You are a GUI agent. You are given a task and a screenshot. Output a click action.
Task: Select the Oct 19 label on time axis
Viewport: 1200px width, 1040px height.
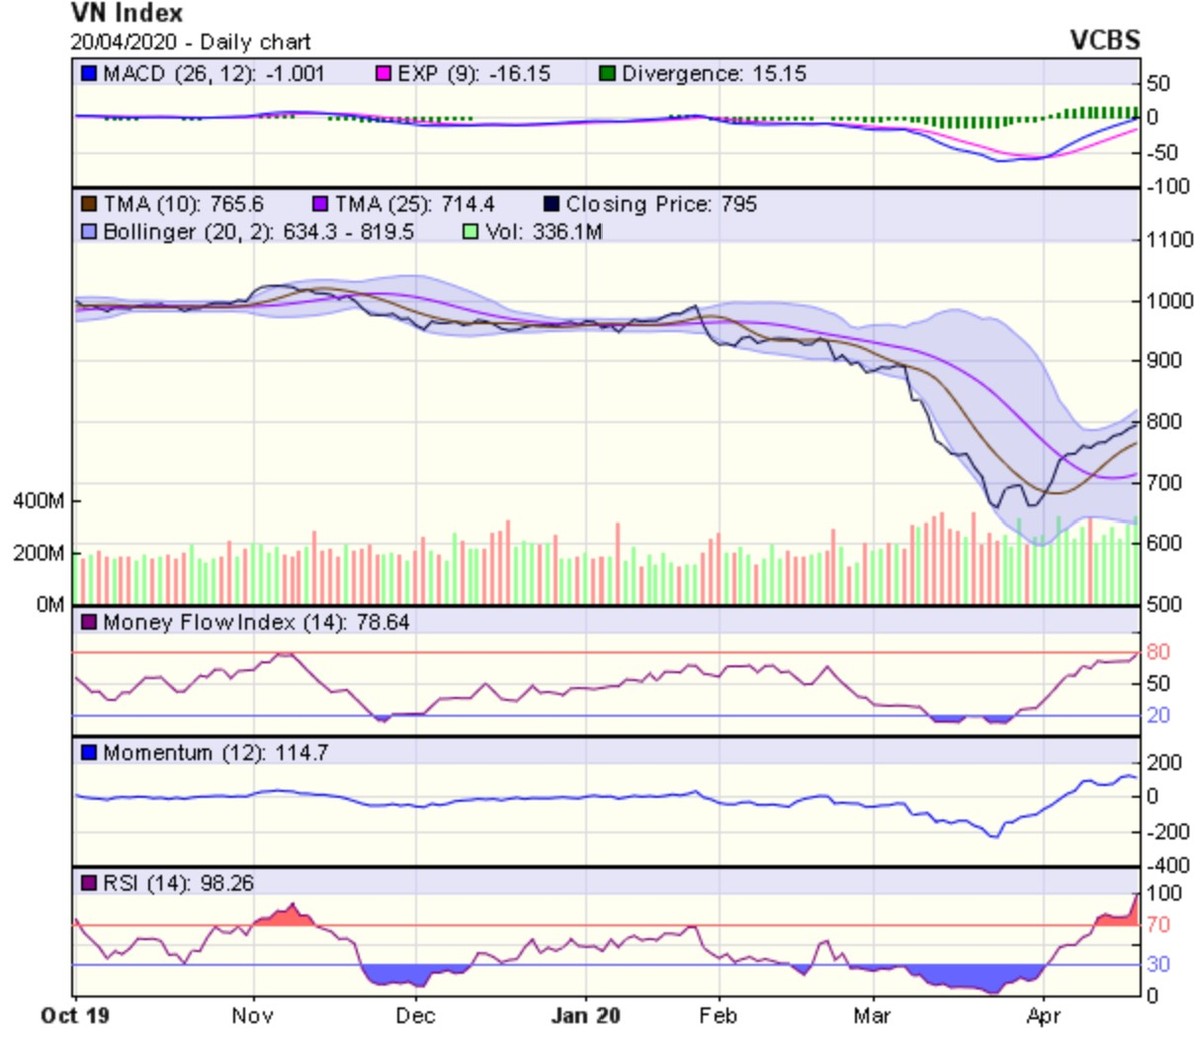click(75, 1016)
